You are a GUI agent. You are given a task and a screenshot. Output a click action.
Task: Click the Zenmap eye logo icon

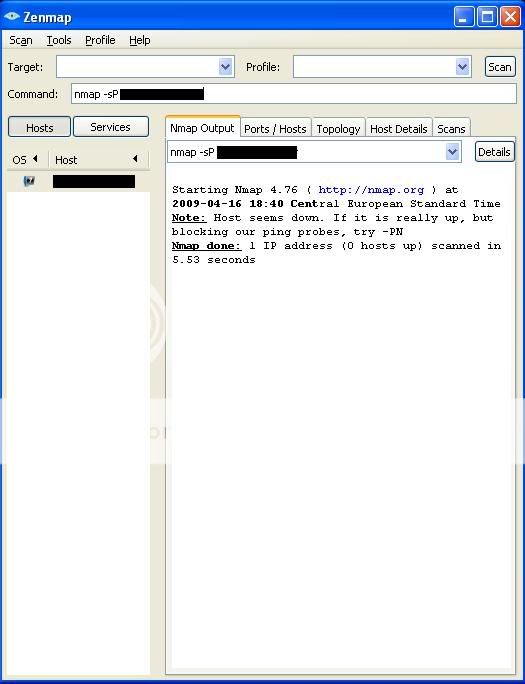11,16
